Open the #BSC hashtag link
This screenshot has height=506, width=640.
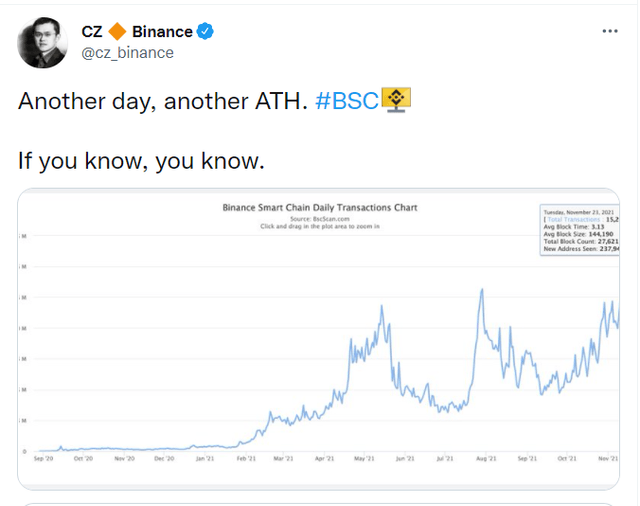346,101
